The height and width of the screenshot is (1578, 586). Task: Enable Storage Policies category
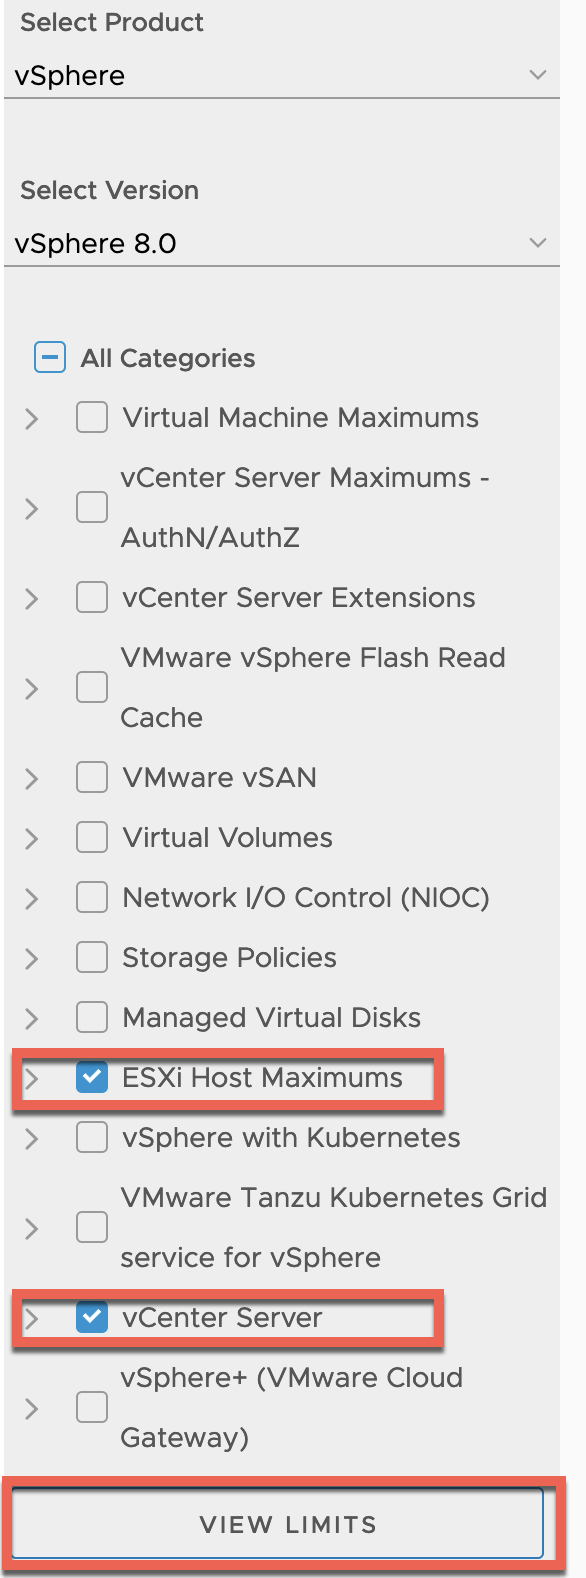(x=91, y=957)
